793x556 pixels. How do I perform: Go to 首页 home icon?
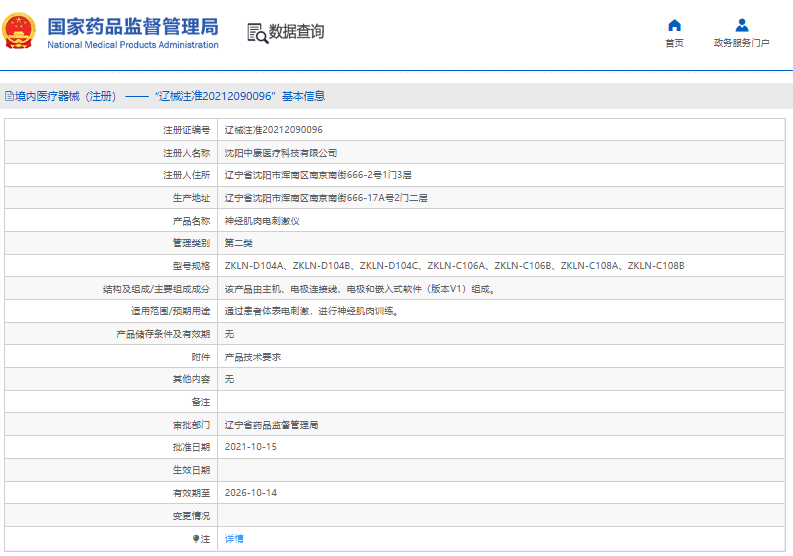click(674, 25)
